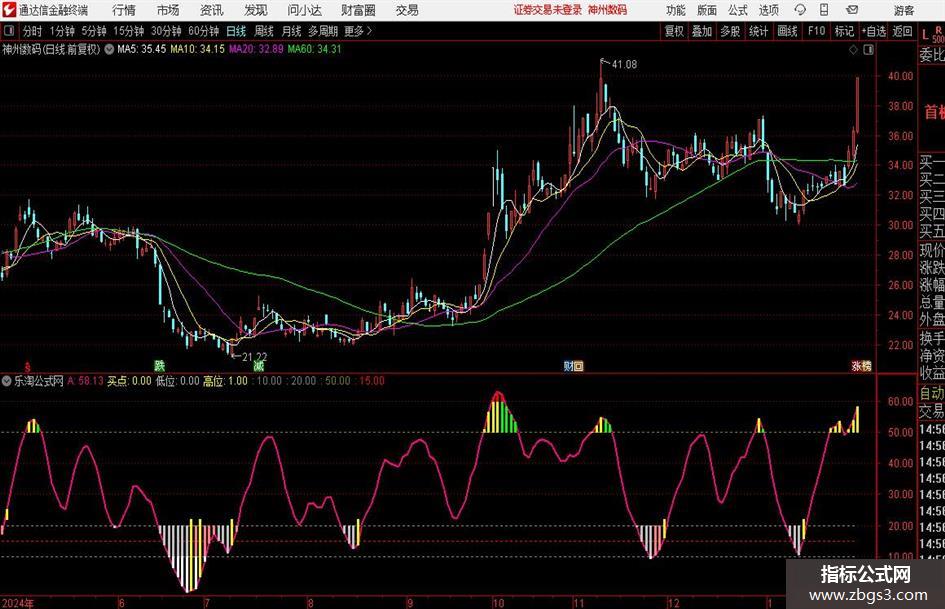
Task: Click the 神州数码 stock name in title bar
Action: 607,10
